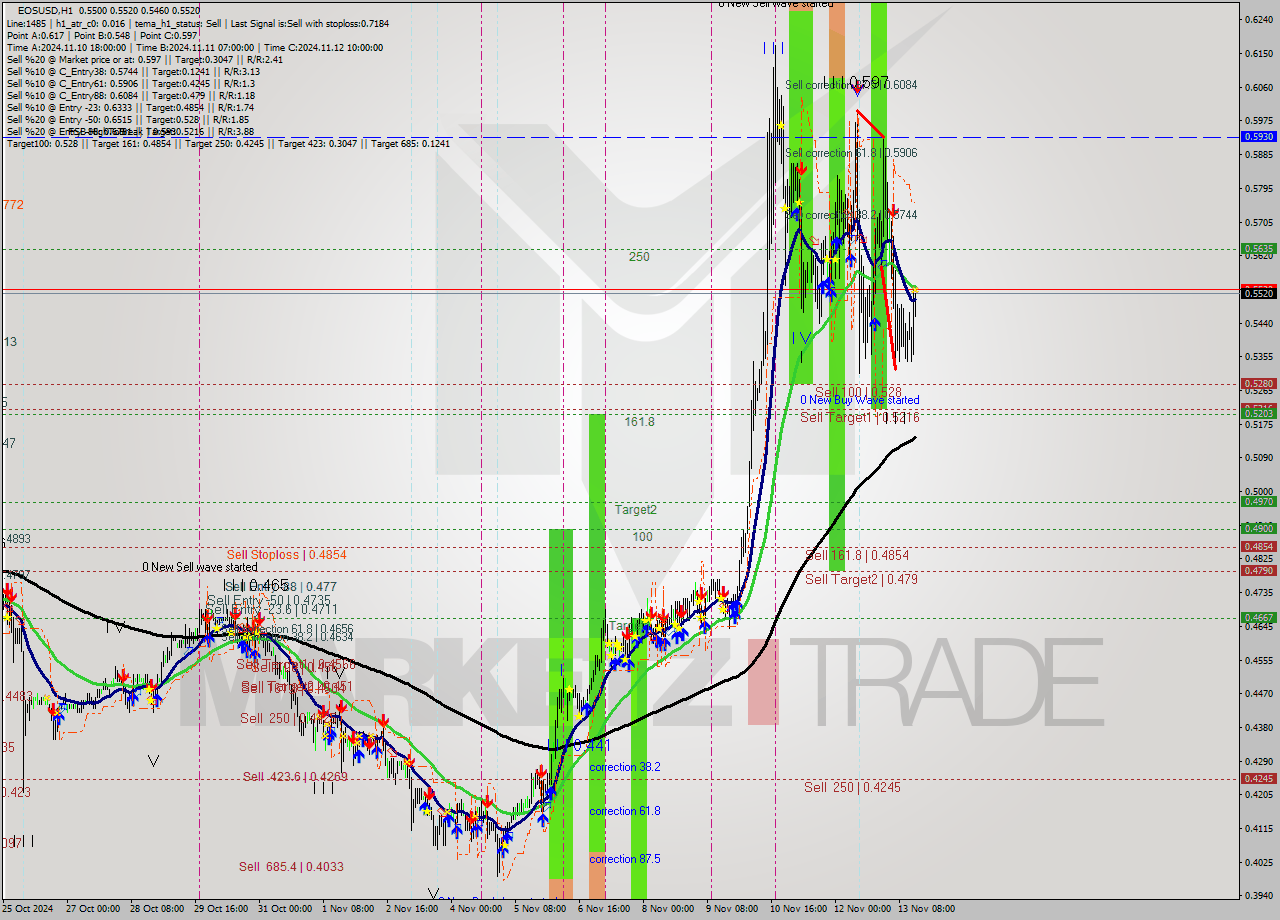Select the 'Last Signal is:Sell with stoploss:0.7184' line
This screenshot has width=1280, height=920.
point(312,23)
